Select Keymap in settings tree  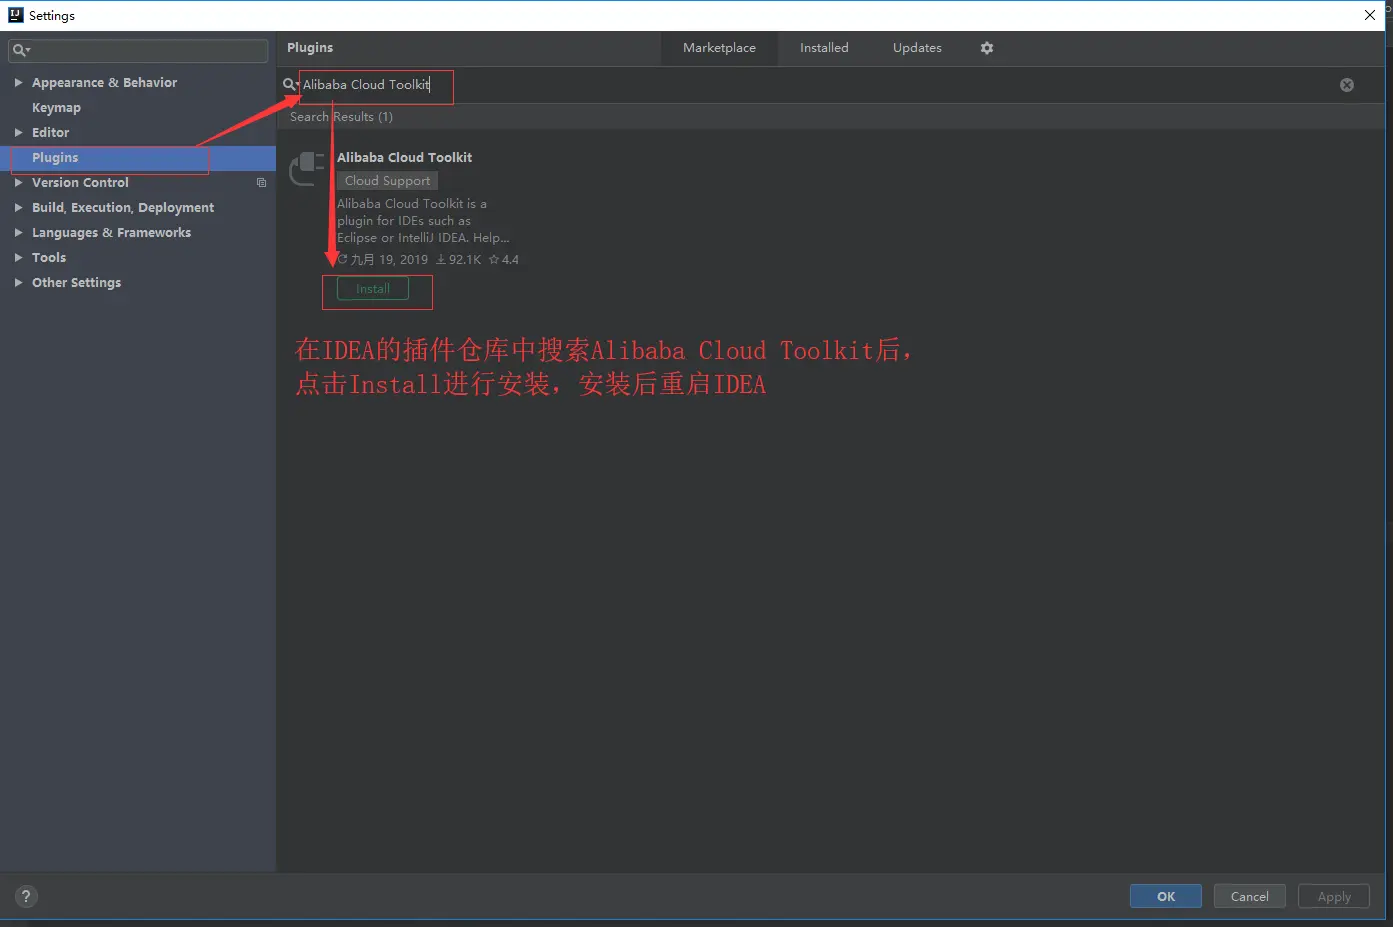point(56,108)
